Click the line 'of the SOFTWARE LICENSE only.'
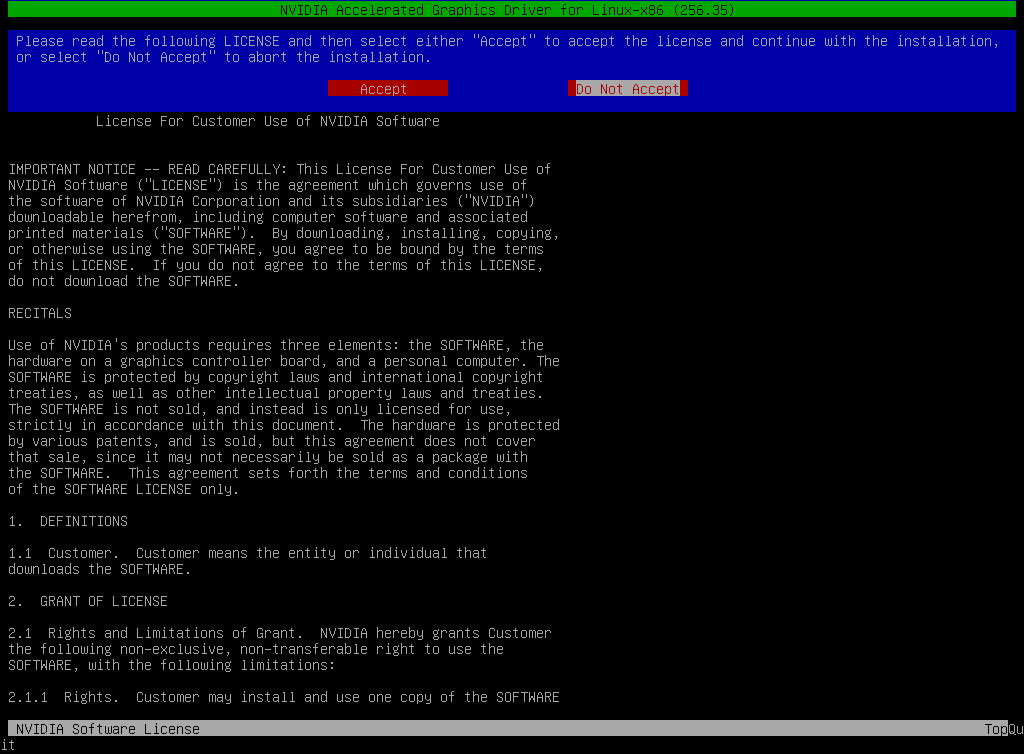The height and width of the screenshot is (754, 1024). point(123,490)
